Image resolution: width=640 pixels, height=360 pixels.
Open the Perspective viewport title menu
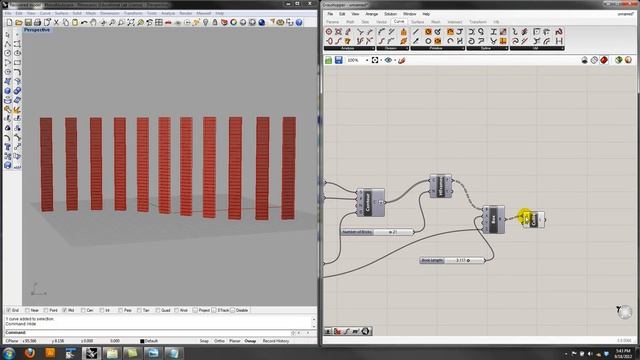click(x=37, y=30)
